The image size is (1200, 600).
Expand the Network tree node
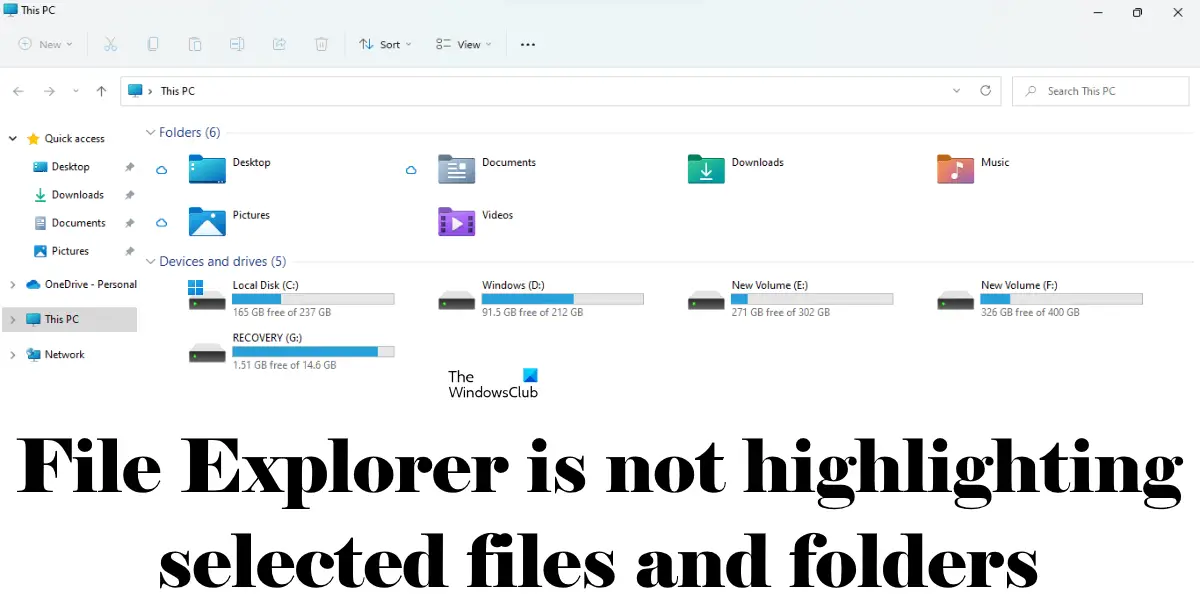click(13, 355)
